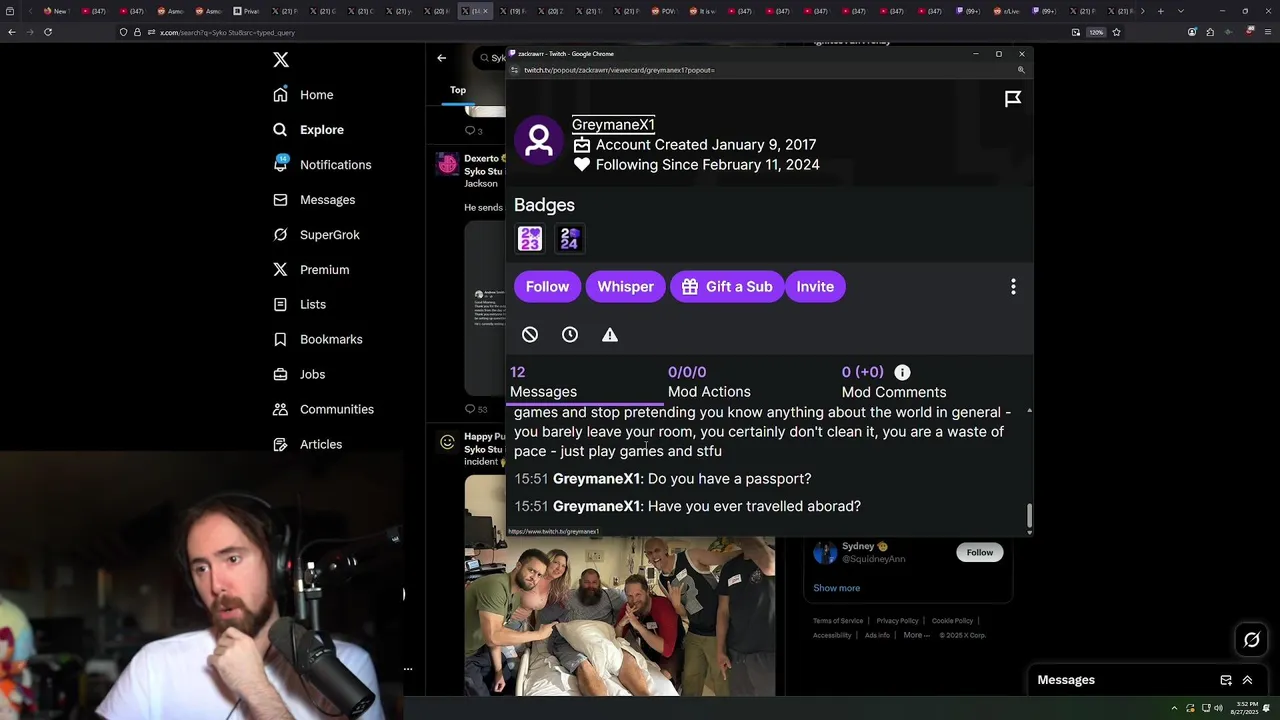
Task: Click browser bookmark star icon
Action: coord(1116,32)
